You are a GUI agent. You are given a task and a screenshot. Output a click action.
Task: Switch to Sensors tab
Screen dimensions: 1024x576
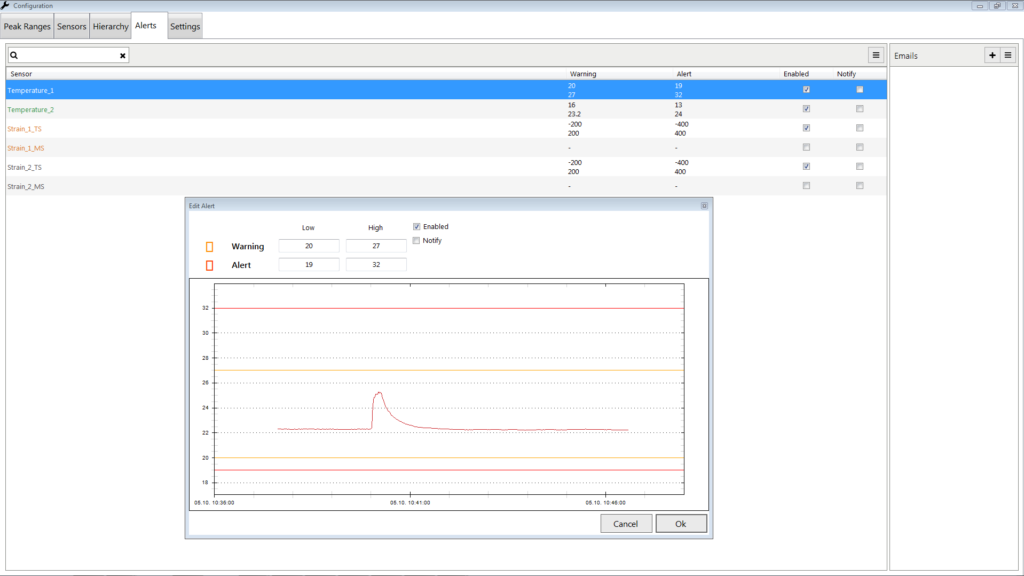point(71,27)
